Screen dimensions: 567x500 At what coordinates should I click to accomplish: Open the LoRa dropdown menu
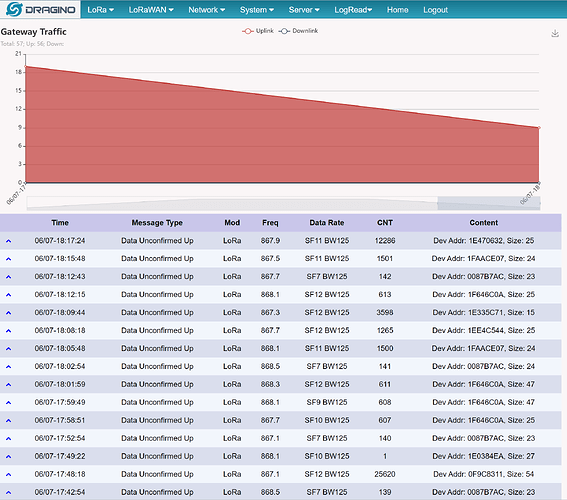coord(101,10)
